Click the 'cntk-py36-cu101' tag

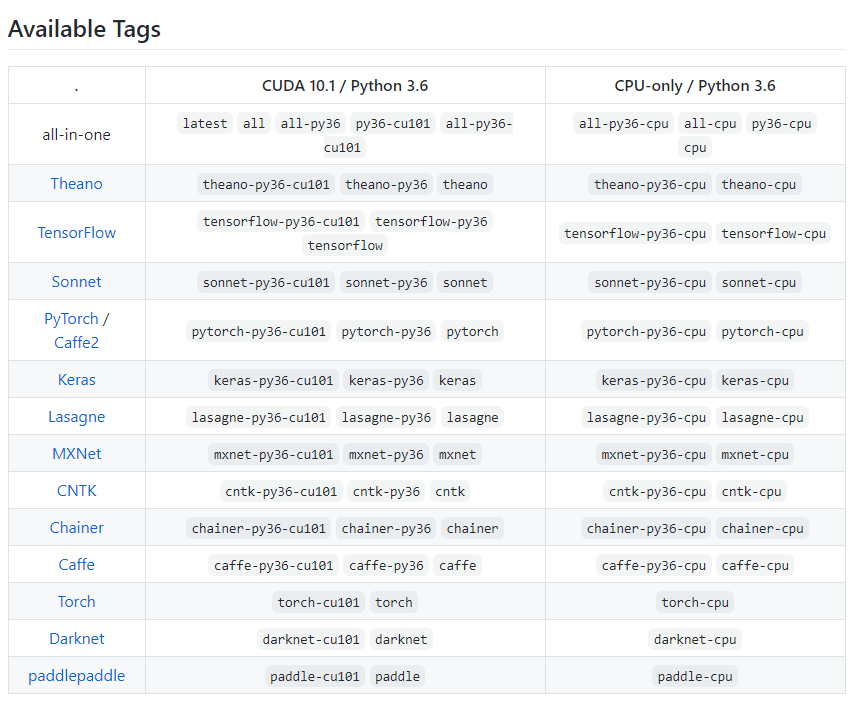tap(281, 492)
